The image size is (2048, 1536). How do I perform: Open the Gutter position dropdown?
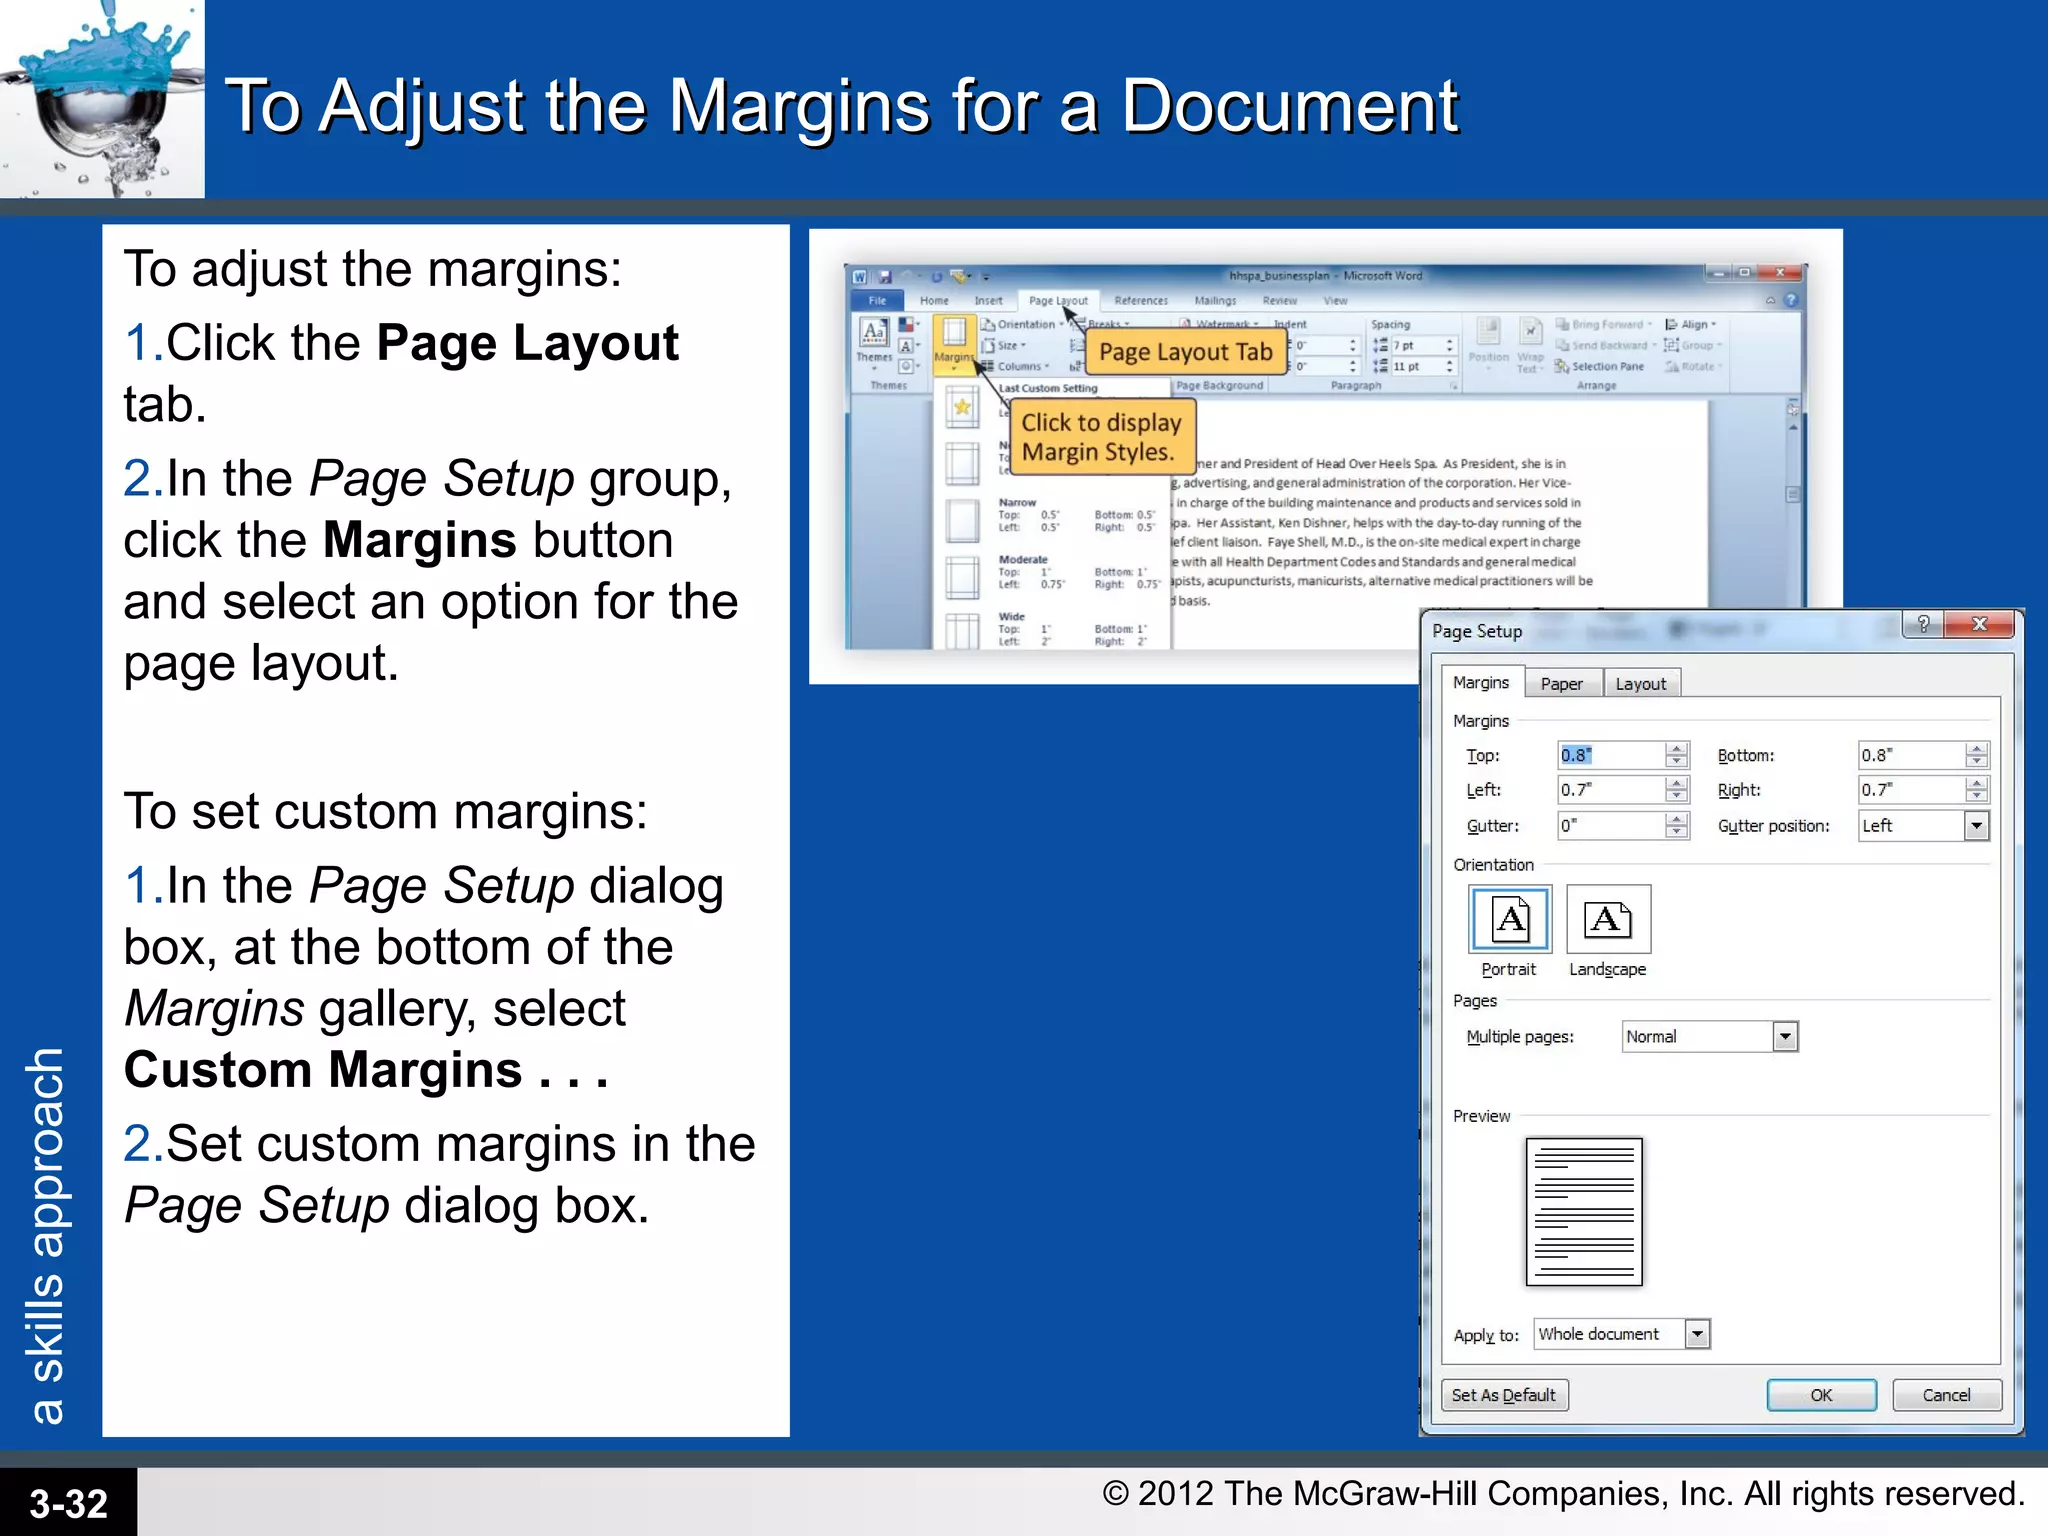[1976, 826]
